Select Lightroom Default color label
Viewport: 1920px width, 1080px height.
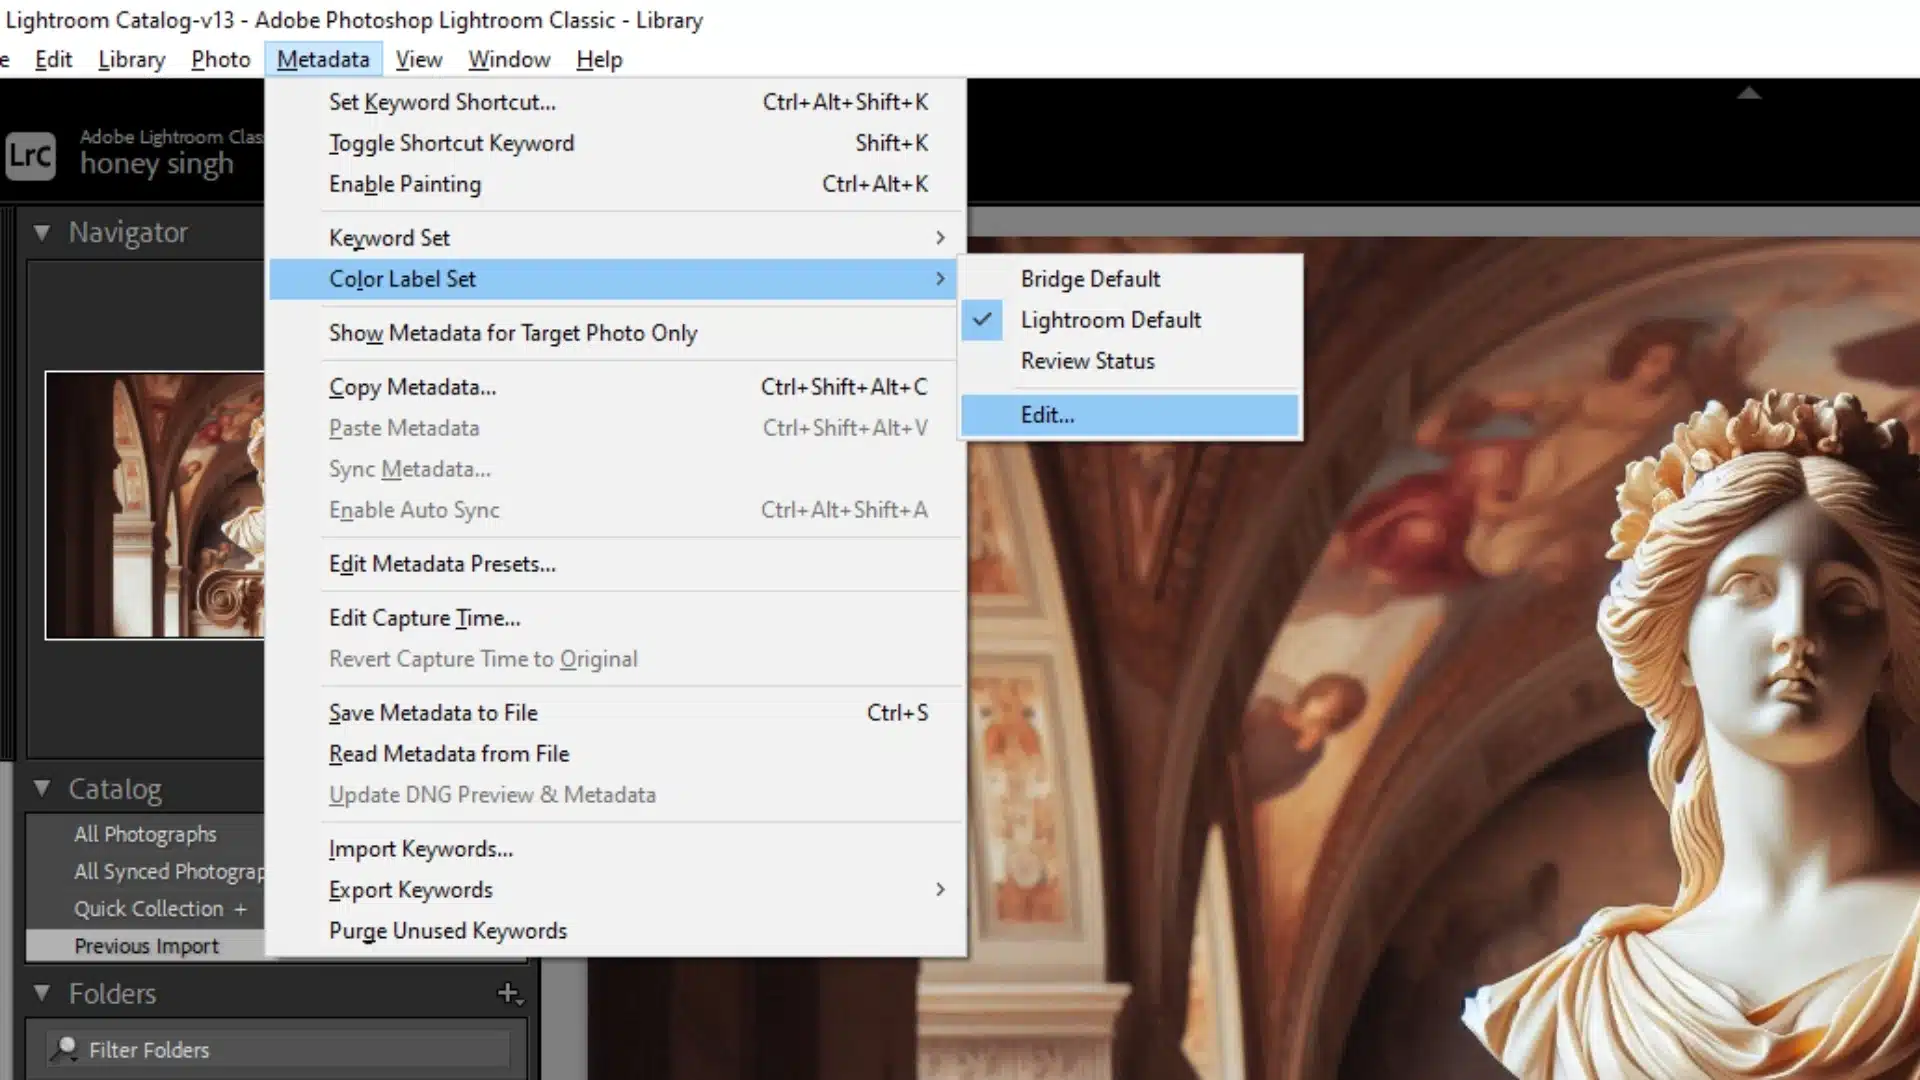1112,319
